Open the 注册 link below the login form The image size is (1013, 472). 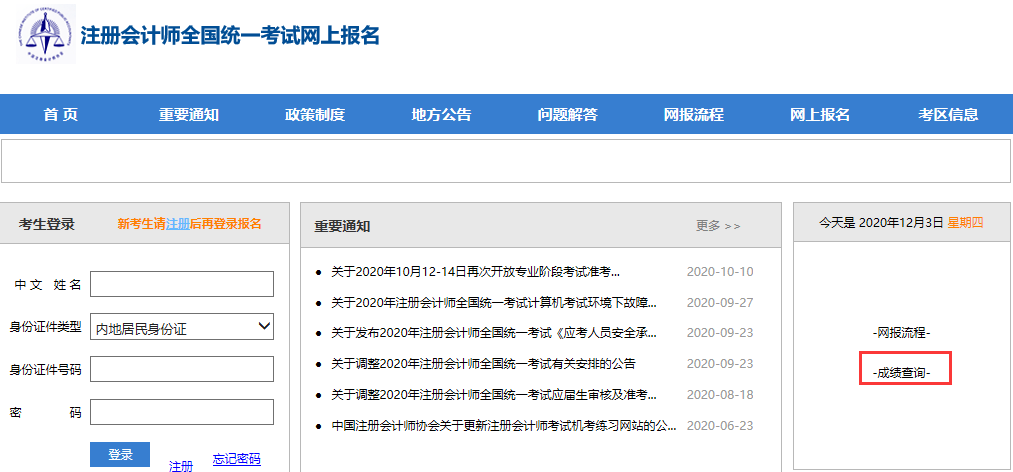[181, 466]
